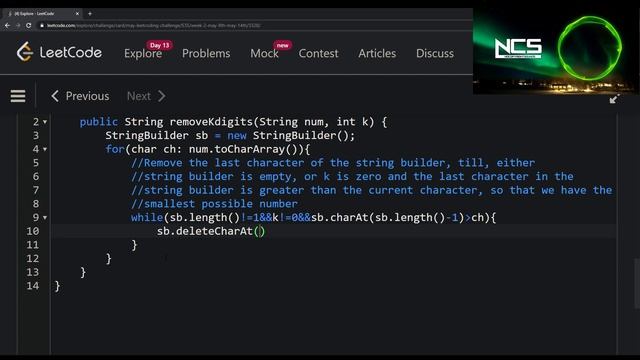Click the removeKdigits method name

211,122
